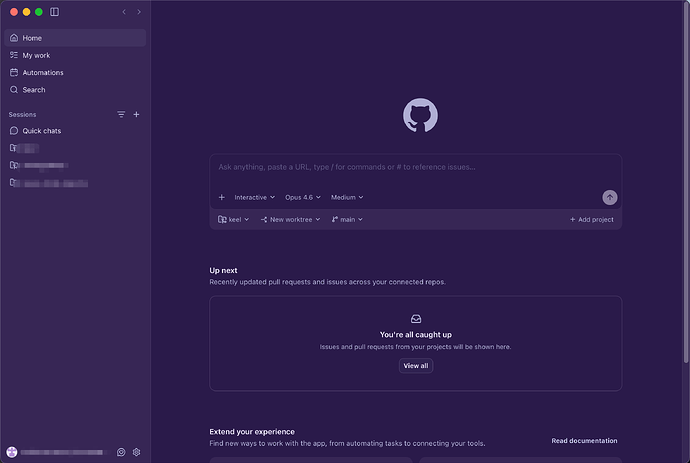This screenshot has width=690, height=463.
Task: Click the GitHub logo icon
Action: click(420, 115)
